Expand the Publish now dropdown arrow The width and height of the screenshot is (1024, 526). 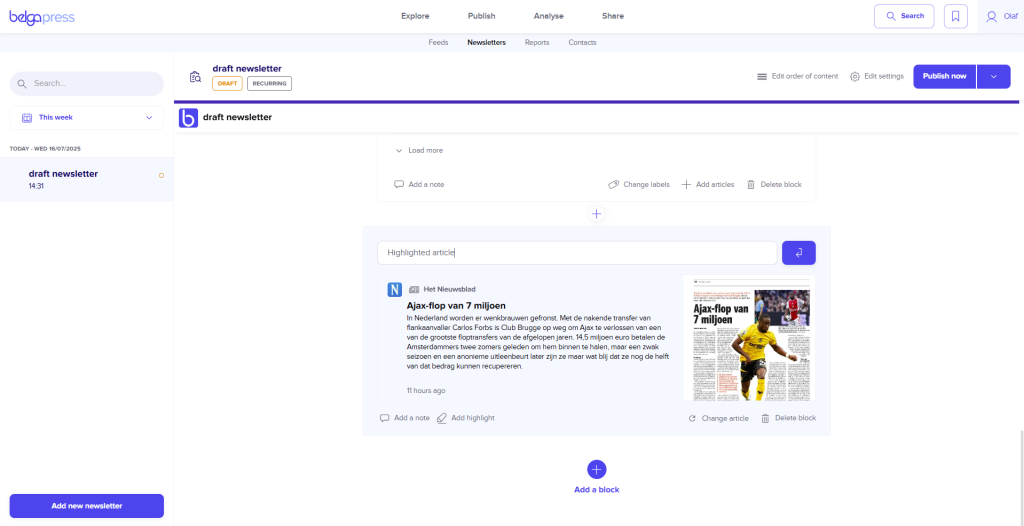point(993,77)
